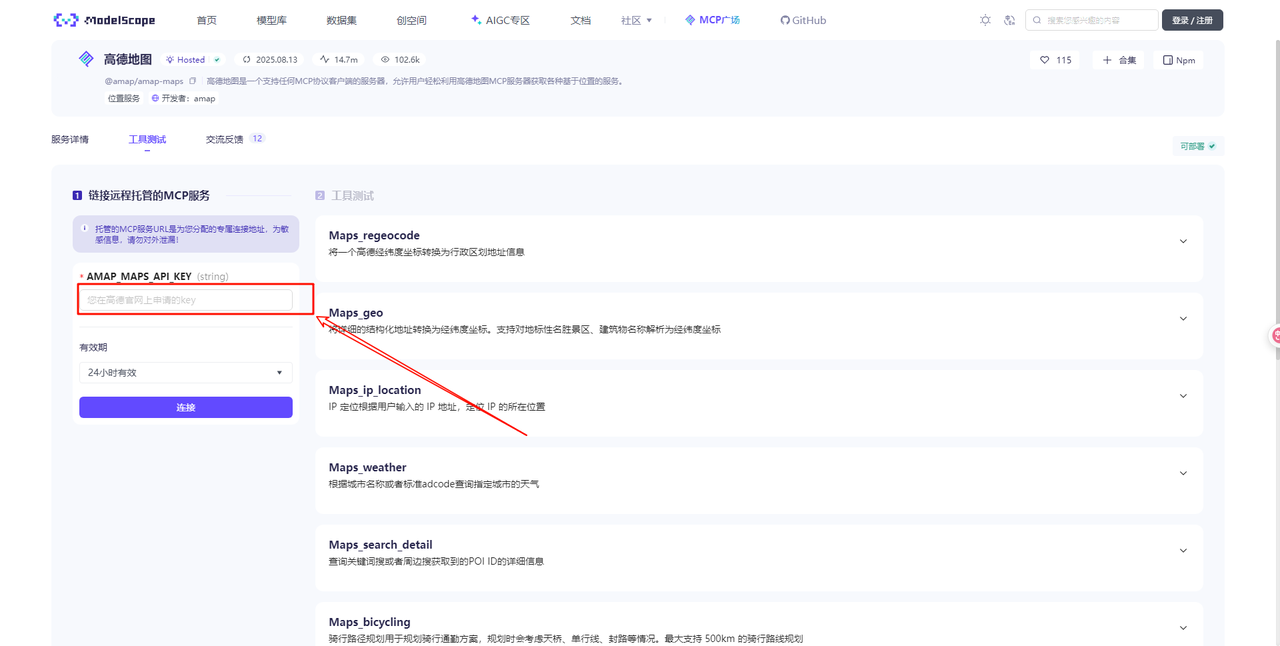Toggle the light/dark theme sun icon
The height and width of the screenshot is (646, 1280).
click(985, 20)
